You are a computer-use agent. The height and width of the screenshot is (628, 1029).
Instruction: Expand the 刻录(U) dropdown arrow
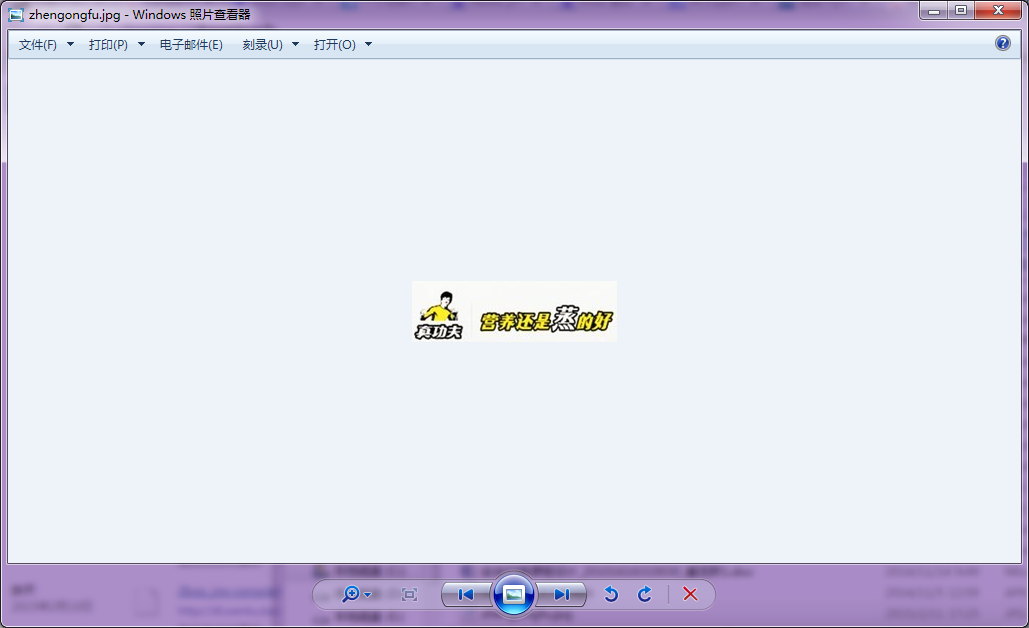[295, 45]
